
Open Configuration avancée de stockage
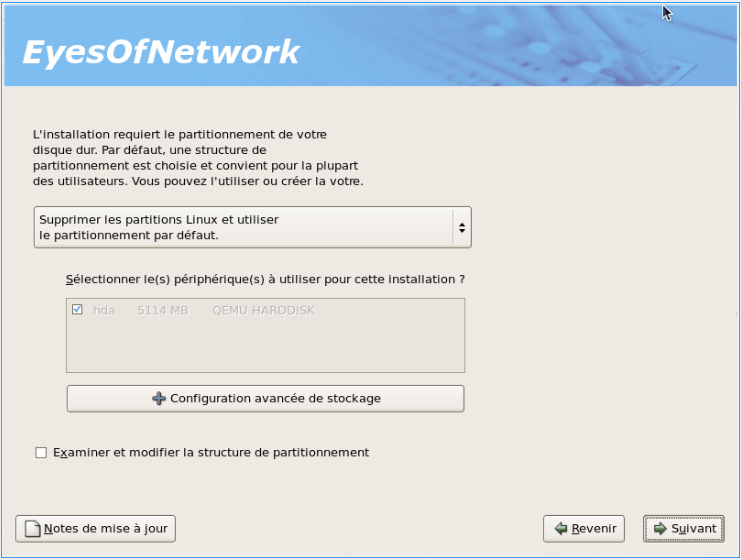[x=266, y=398]
